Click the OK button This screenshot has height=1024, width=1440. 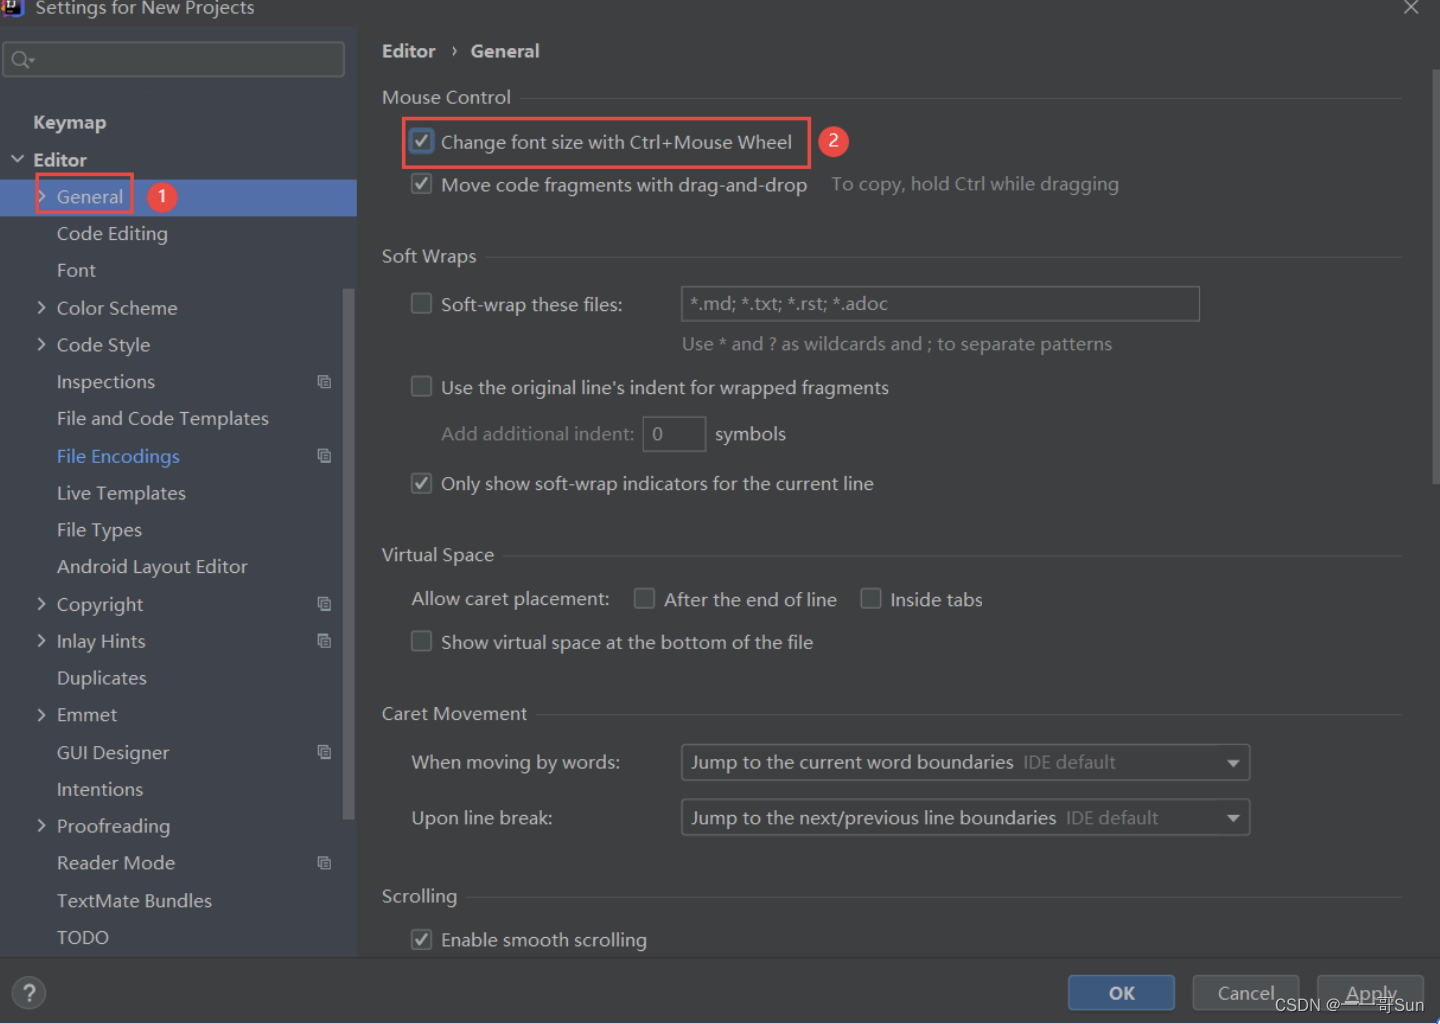pyautogui.click(x=1121, y=993)
